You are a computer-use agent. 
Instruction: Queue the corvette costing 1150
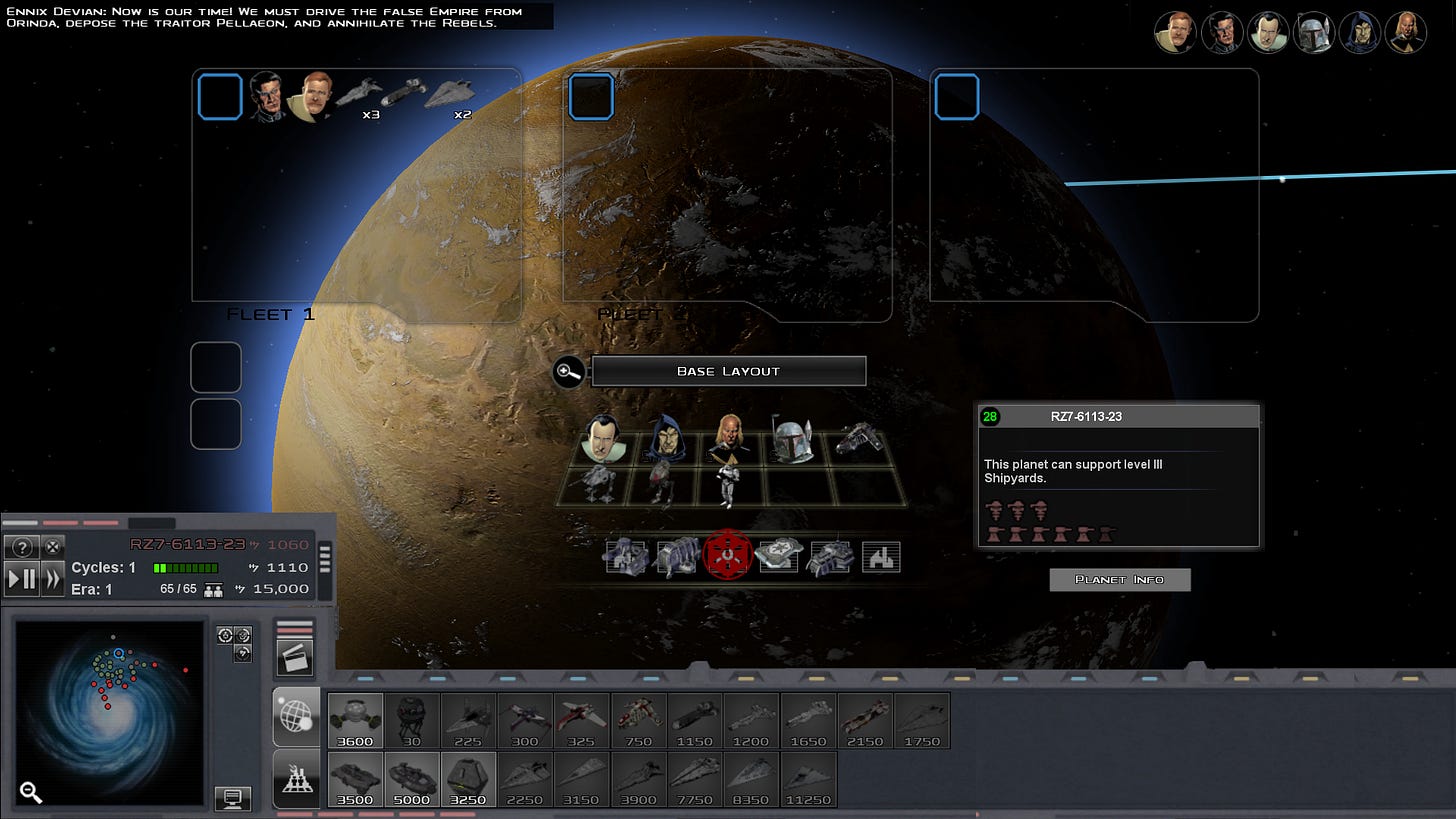(695, 721)
